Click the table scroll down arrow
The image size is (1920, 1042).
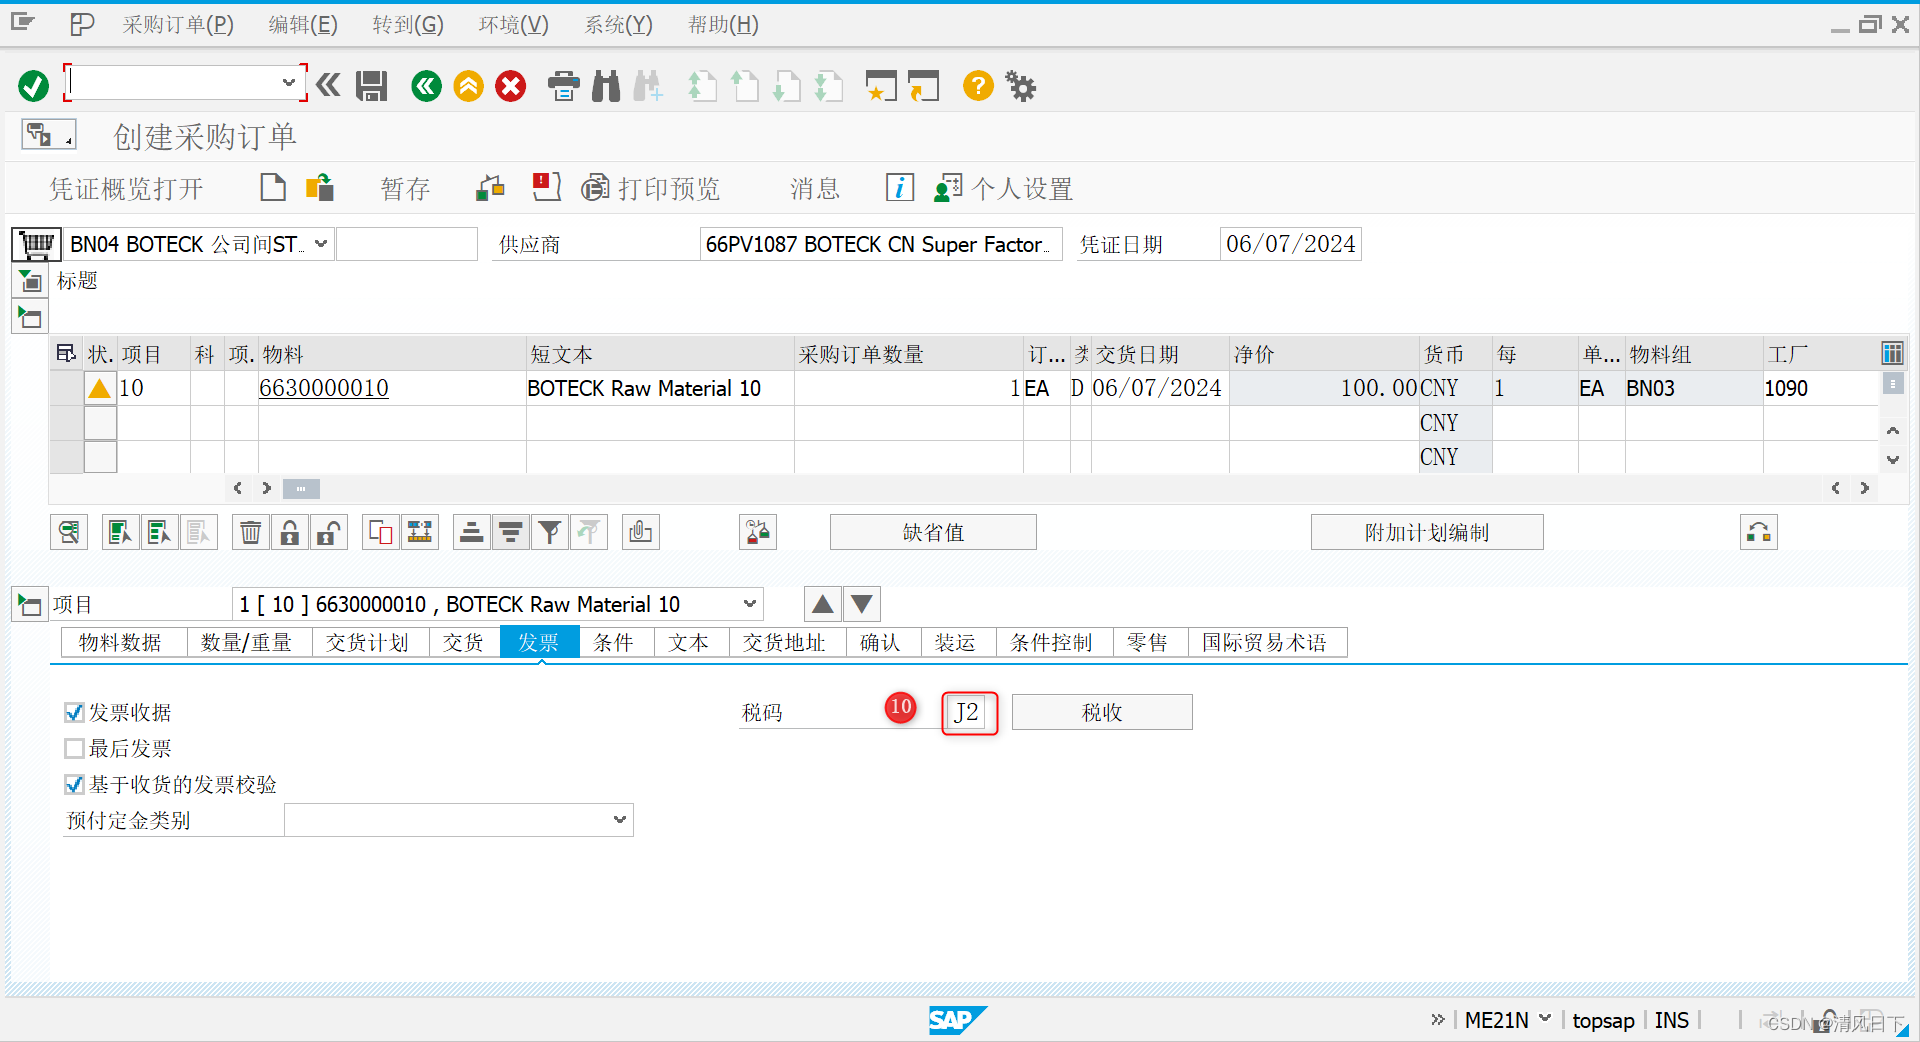(x=1893, y=460)
